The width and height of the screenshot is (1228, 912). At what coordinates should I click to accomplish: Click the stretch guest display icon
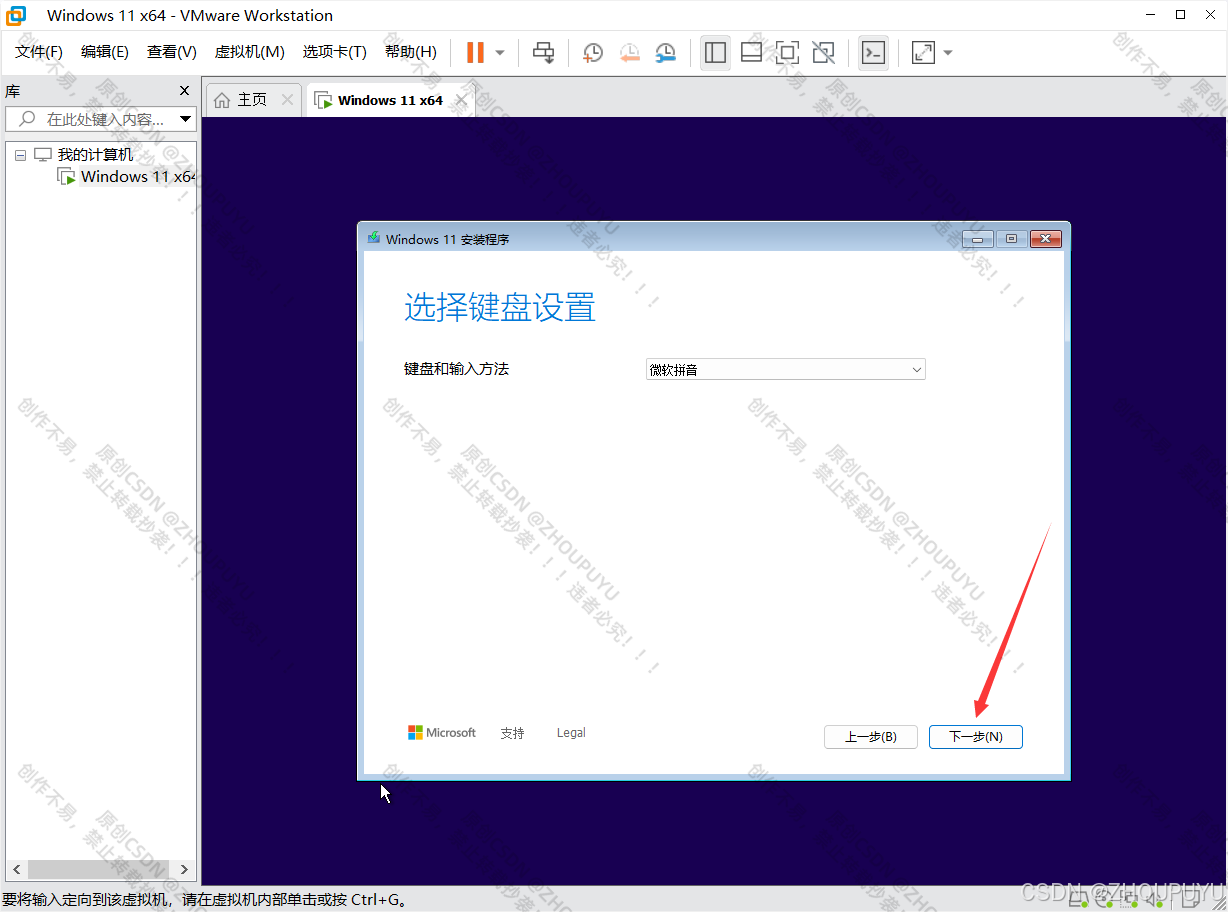923,52
